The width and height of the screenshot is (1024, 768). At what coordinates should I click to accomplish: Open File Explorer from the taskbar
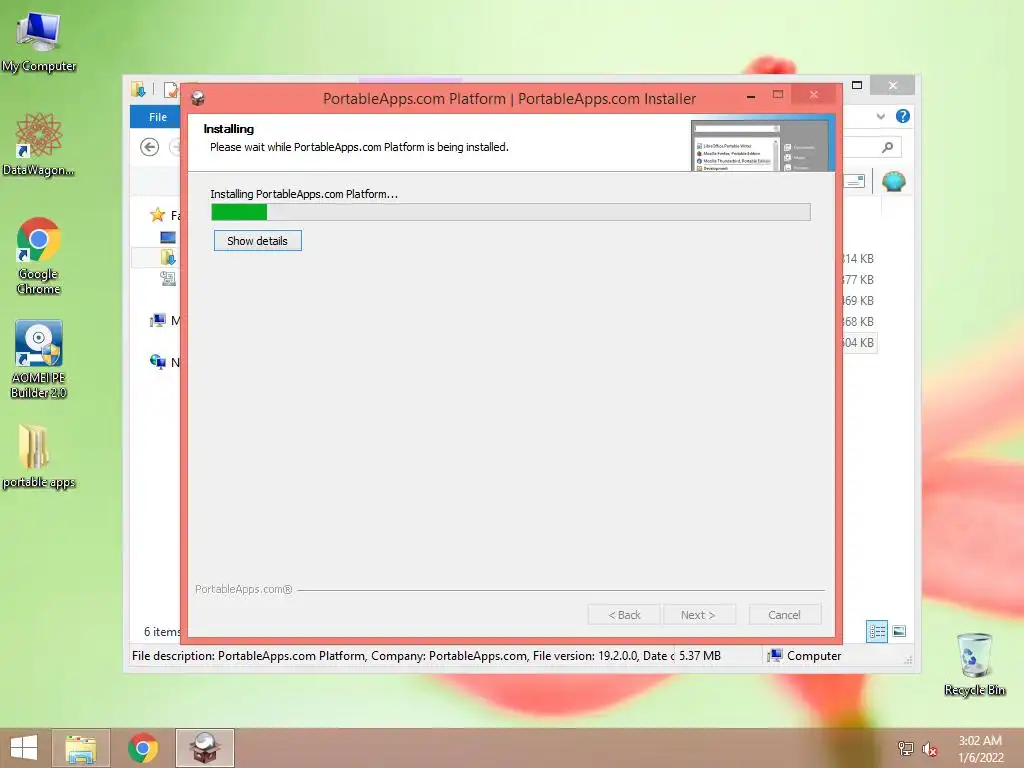point(81,748)
